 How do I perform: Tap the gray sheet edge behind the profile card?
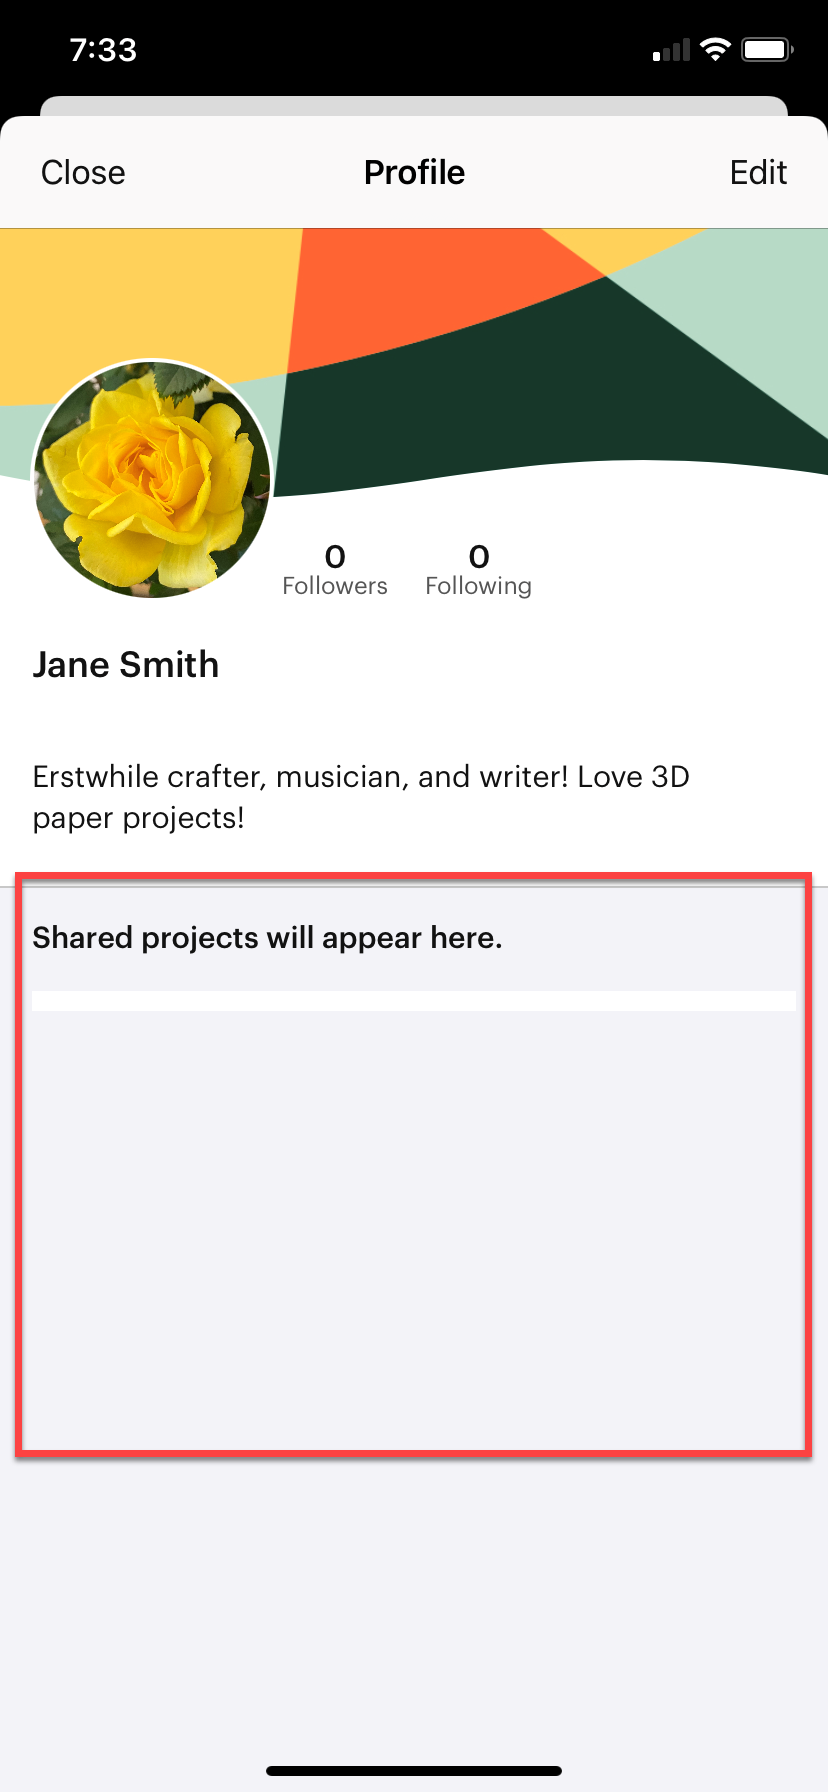[414, 106]
